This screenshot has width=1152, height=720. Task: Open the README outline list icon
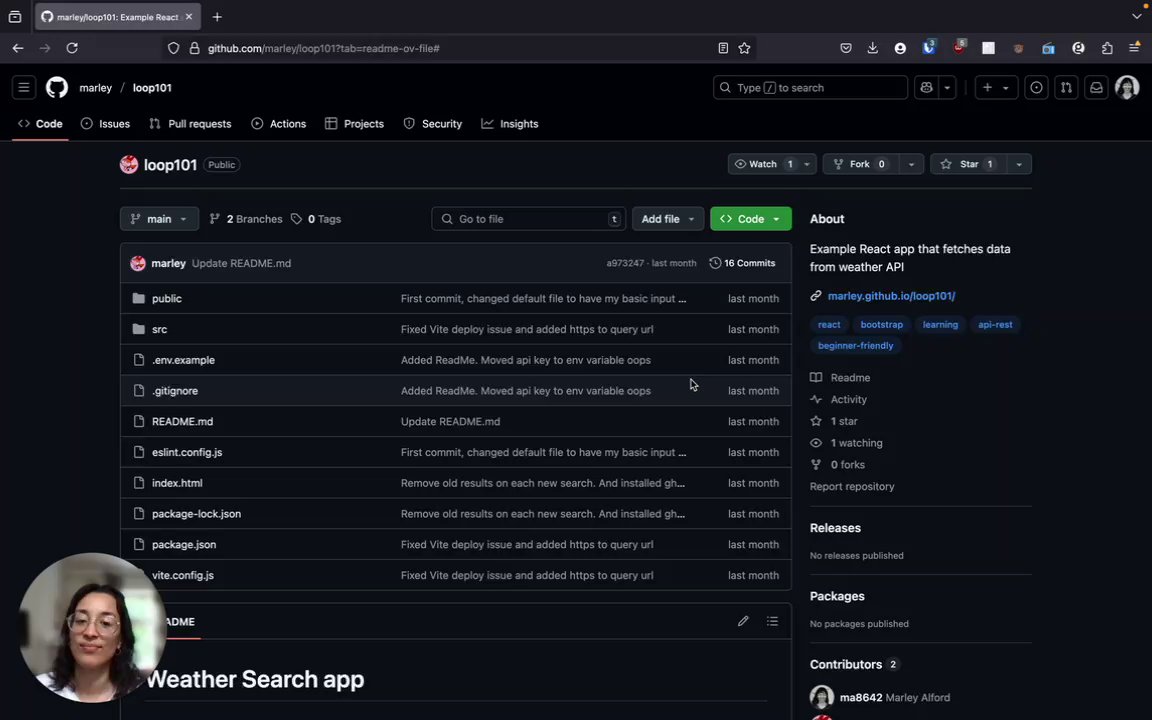(x=772, y=622)
